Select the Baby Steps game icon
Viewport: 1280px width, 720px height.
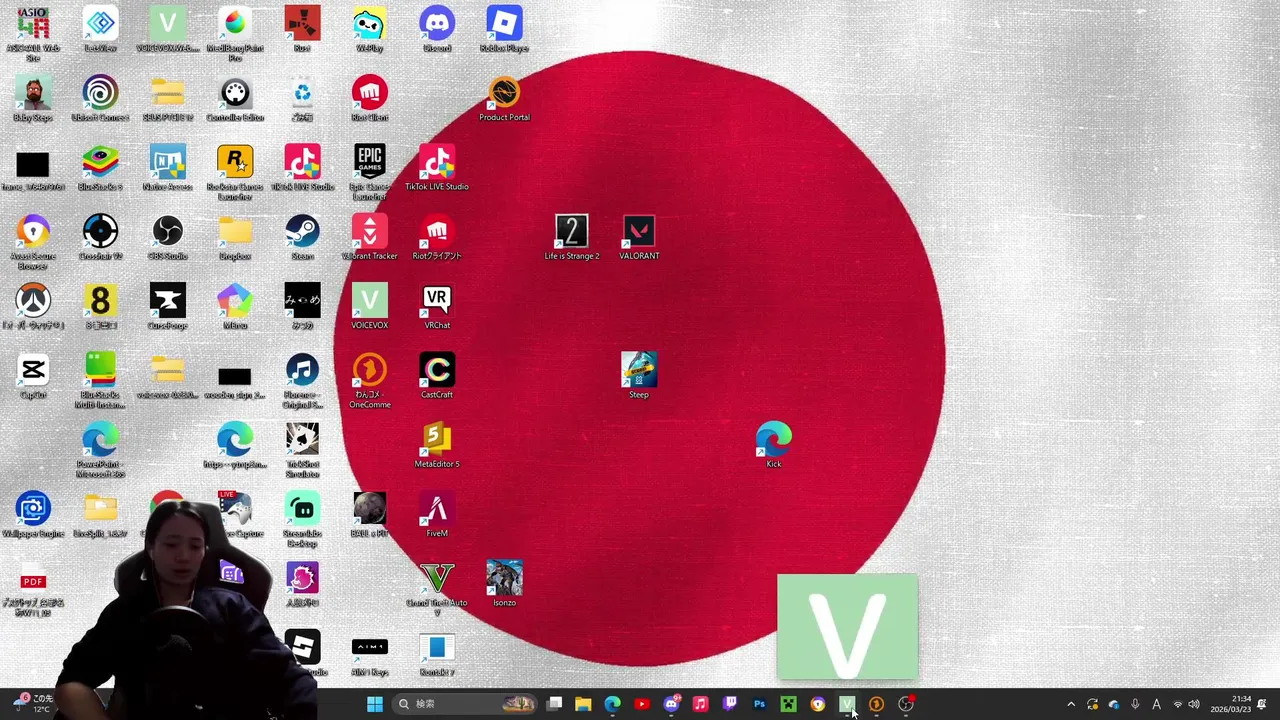pyautogui.click(x=33, y=98)
